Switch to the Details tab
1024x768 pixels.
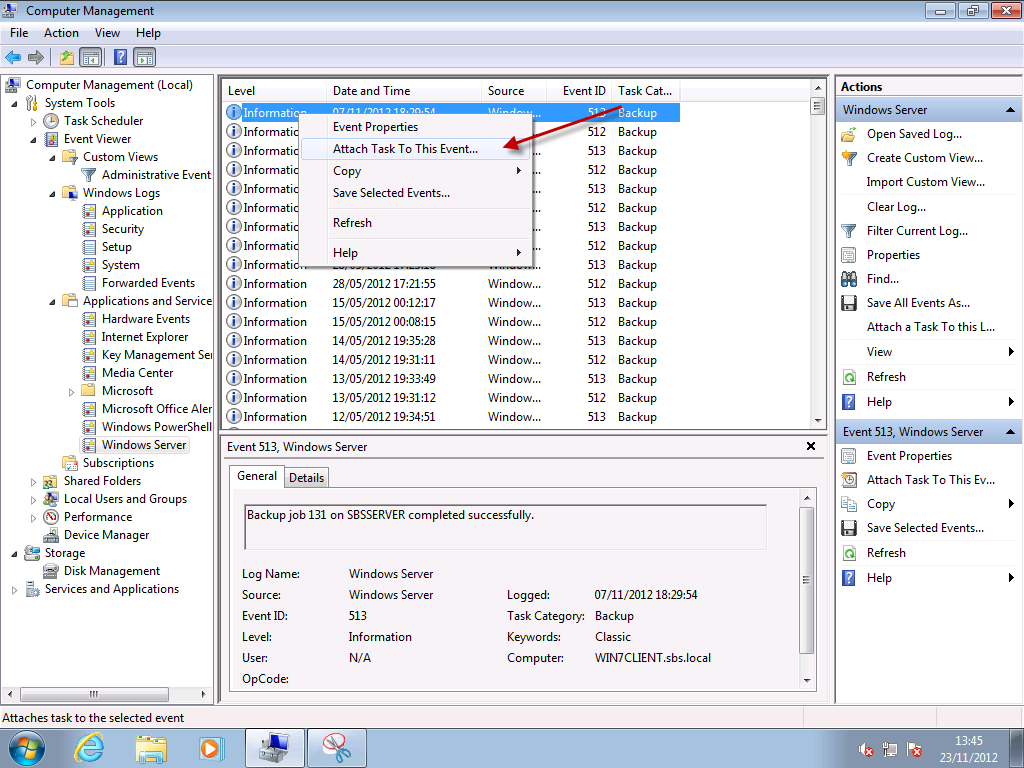pyautogui.click(x=306, y=477)
